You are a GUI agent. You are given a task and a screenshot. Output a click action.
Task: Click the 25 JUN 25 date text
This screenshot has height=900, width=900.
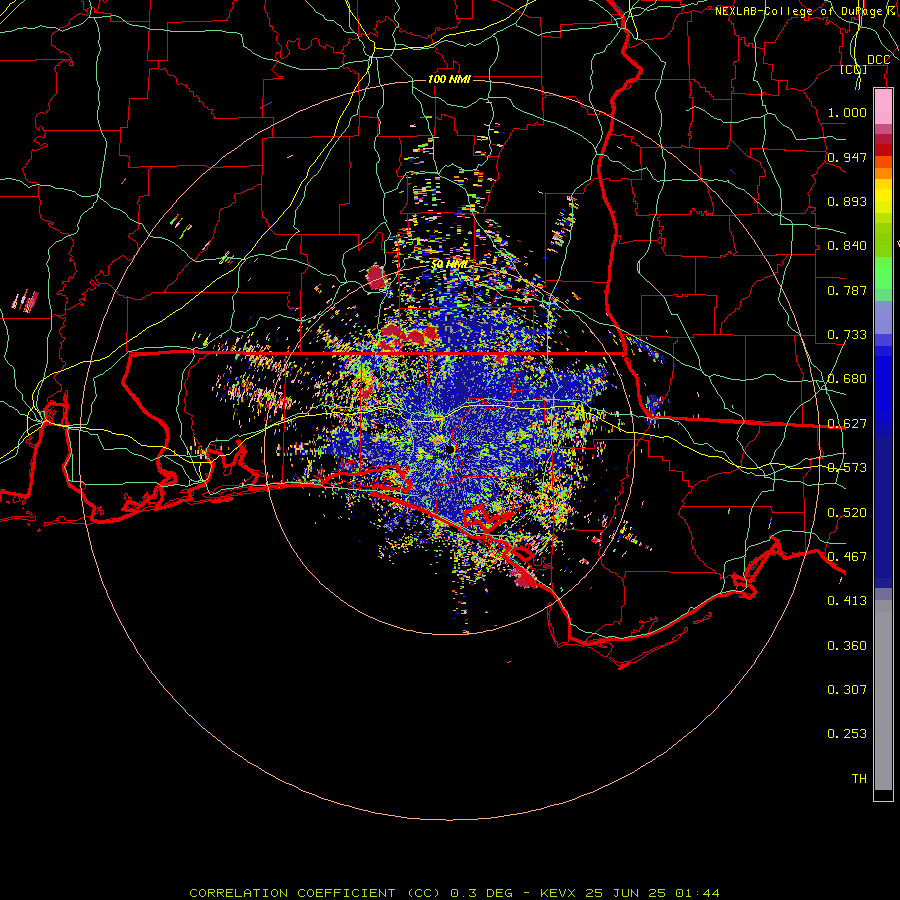pyautogui.click(x=625, y=893)
